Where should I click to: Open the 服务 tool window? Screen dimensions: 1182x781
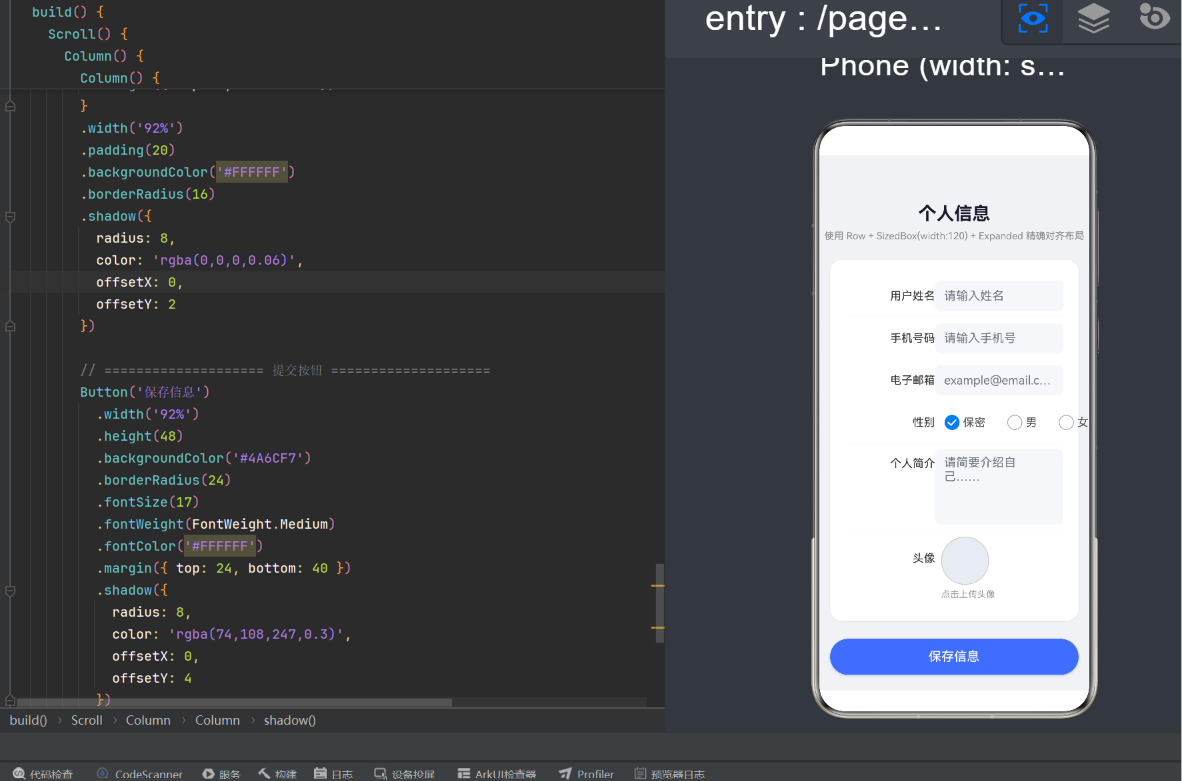222,773
